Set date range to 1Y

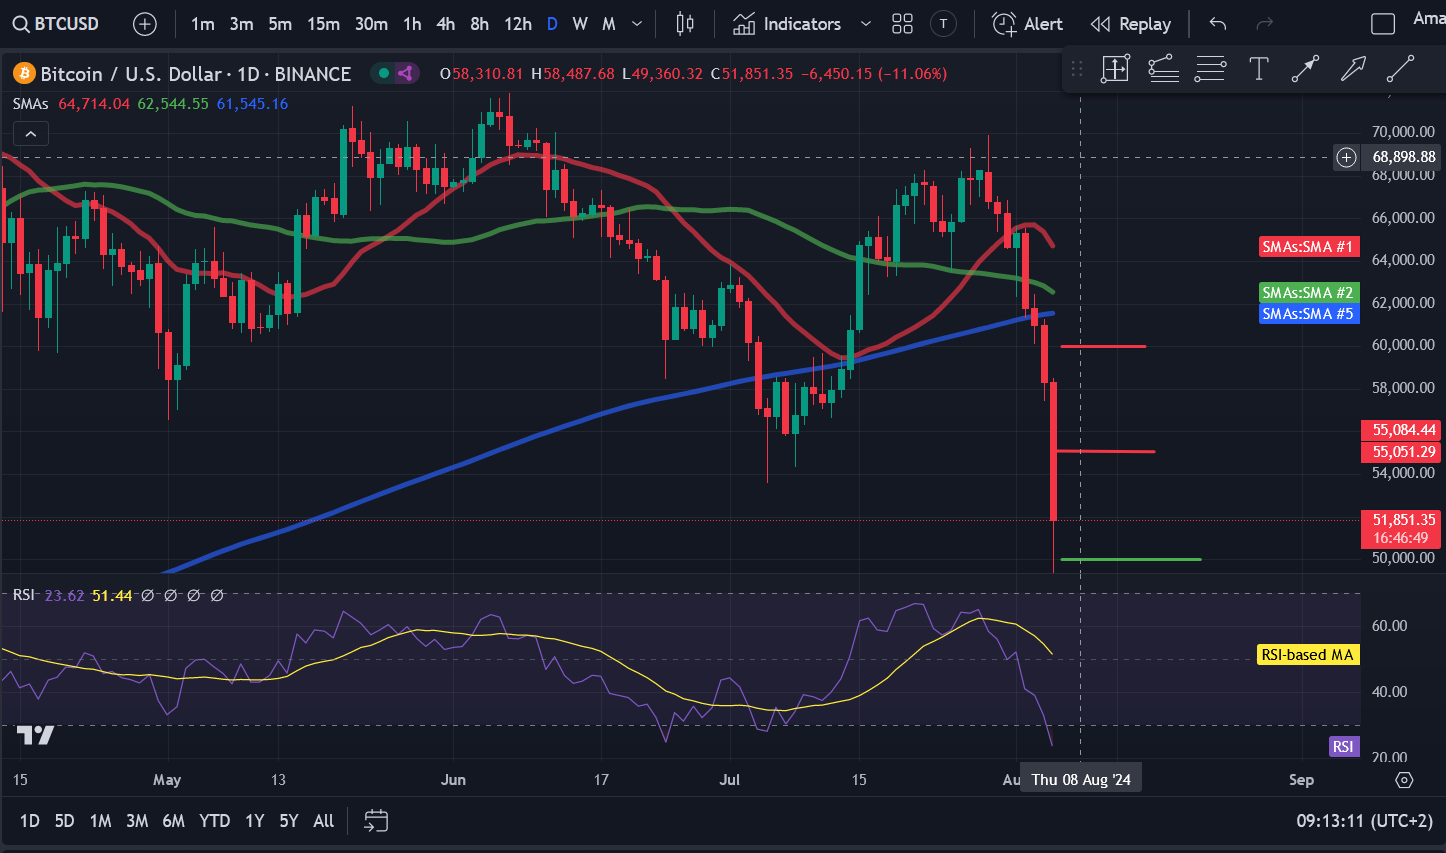[255, 821]
